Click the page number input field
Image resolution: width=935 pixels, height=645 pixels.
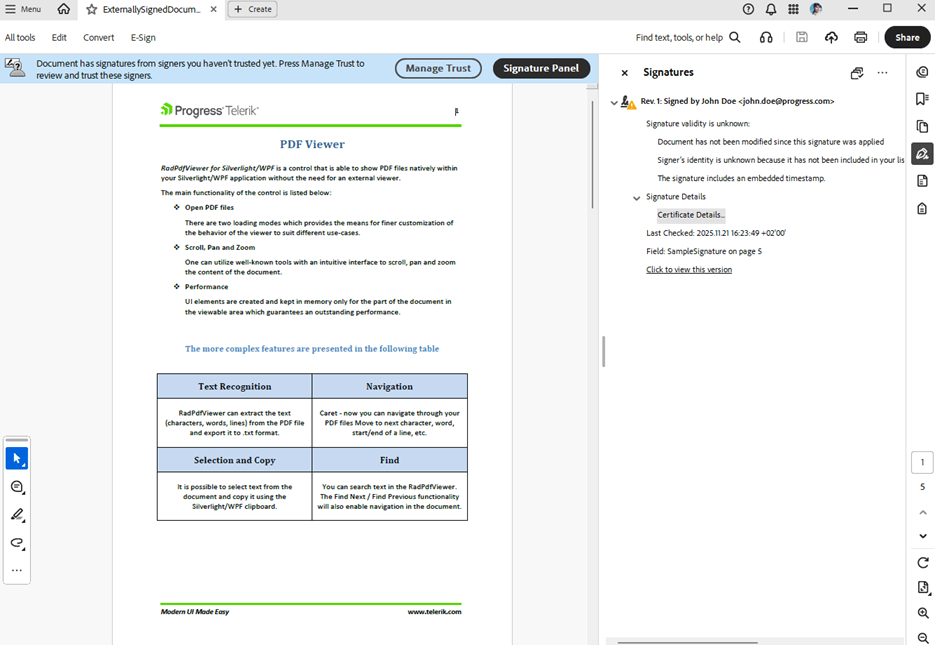pyautogui.click(x=922, y=461)
